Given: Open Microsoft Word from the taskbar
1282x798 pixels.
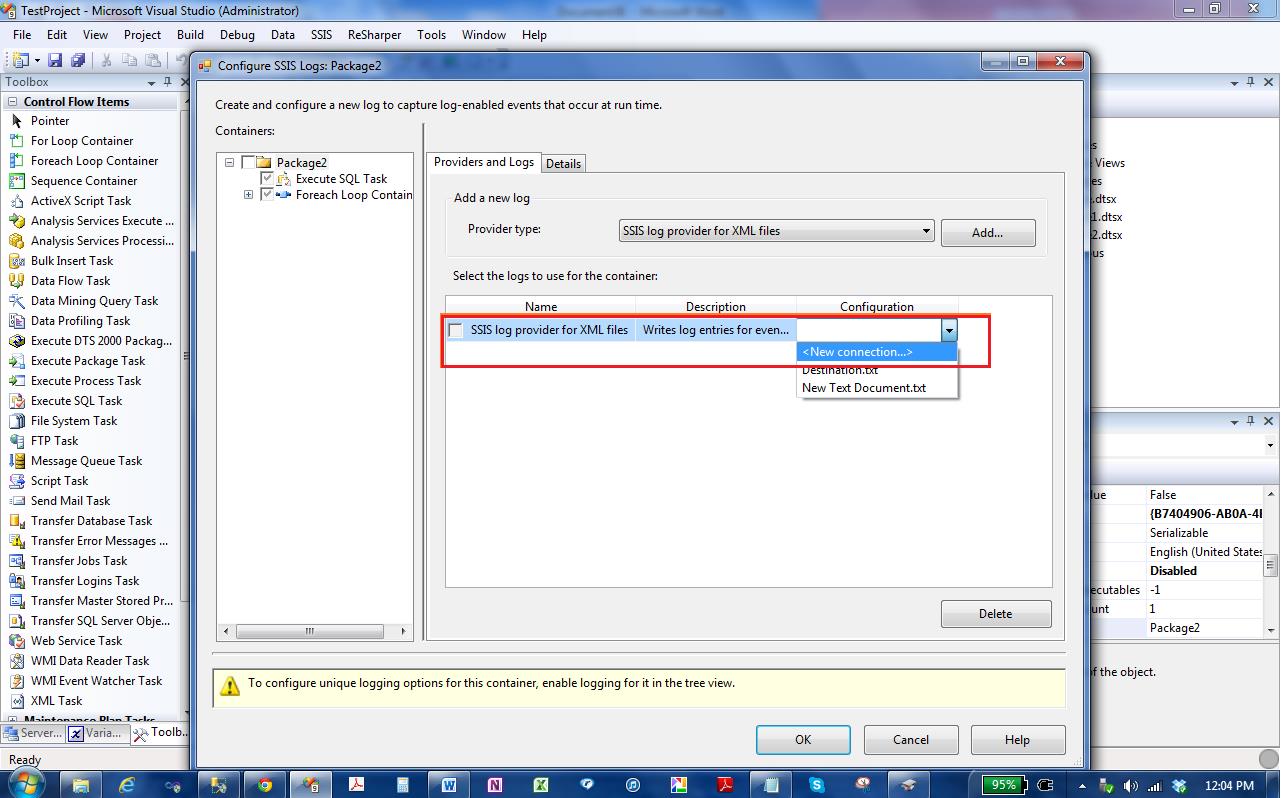Looking at the screenshot, I should point(448,785).
